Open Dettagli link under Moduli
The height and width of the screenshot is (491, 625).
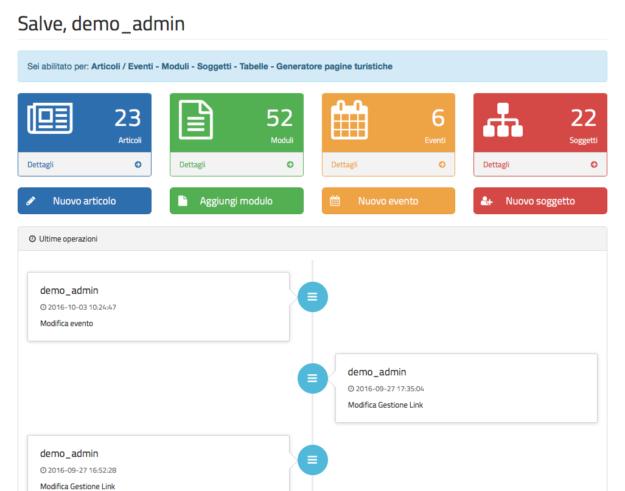pyautogui.click(x=193, y=164)
